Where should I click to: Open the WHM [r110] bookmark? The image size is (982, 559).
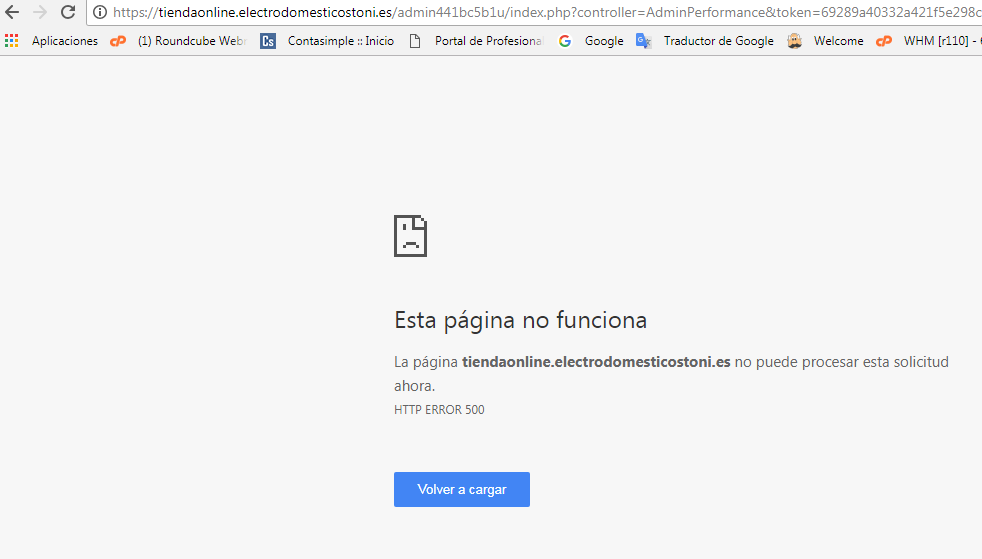[943, 41]
